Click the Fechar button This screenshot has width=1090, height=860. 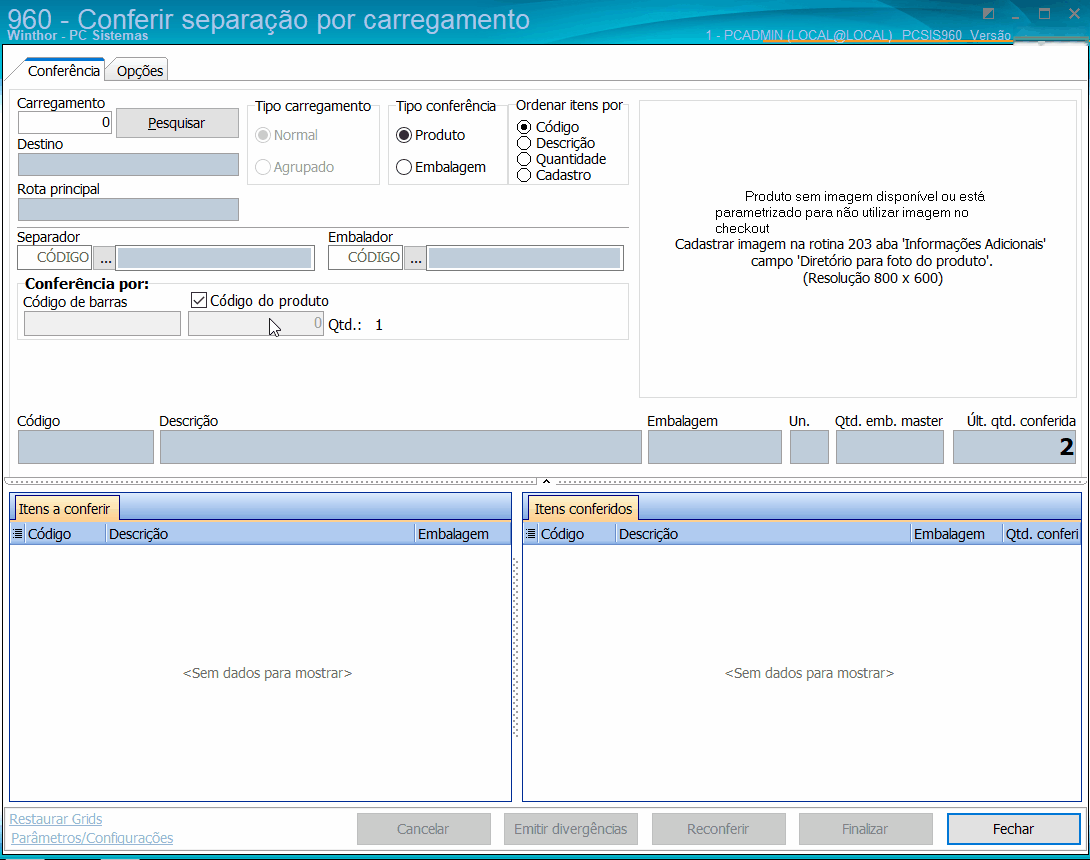coord(1014,829)
